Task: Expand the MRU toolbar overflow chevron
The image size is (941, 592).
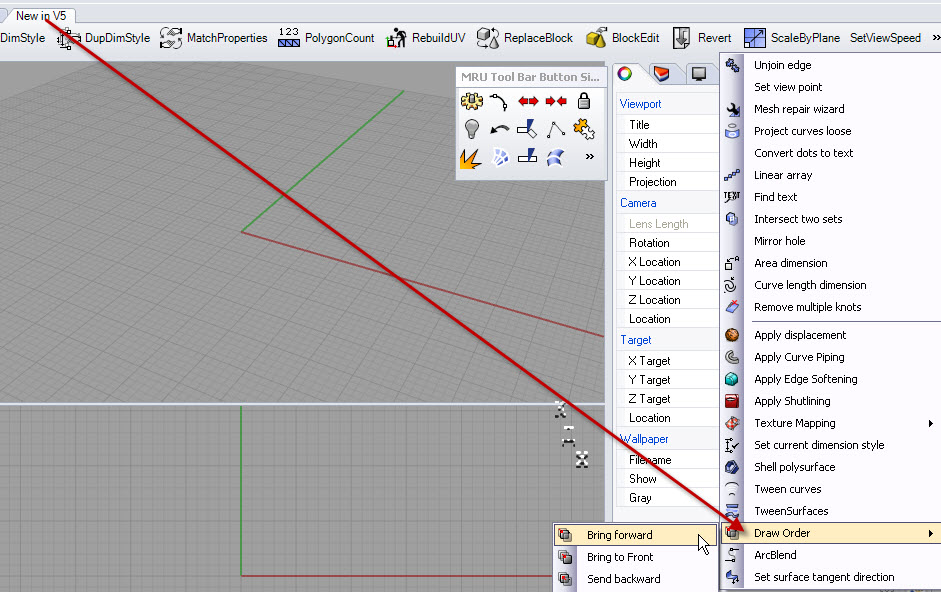Action: [590, 157]
